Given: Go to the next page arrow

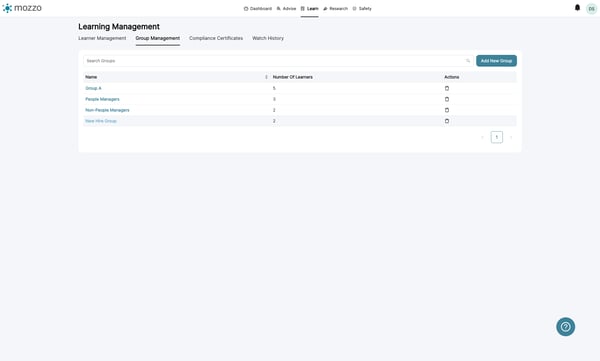Looking at the screenshot, I should click(511, 137).
